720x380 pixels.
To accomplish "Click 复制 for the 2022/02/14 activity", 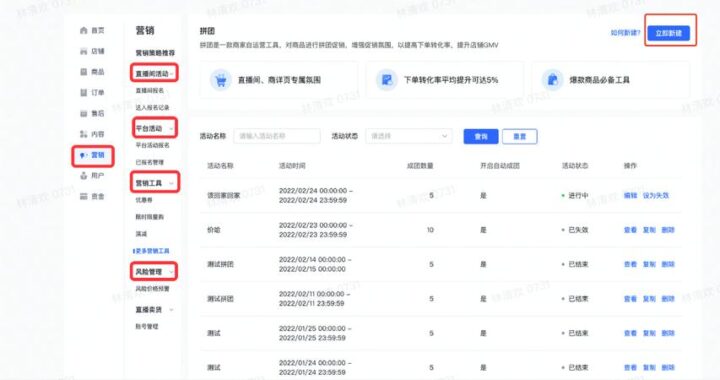I will point(649,264).
